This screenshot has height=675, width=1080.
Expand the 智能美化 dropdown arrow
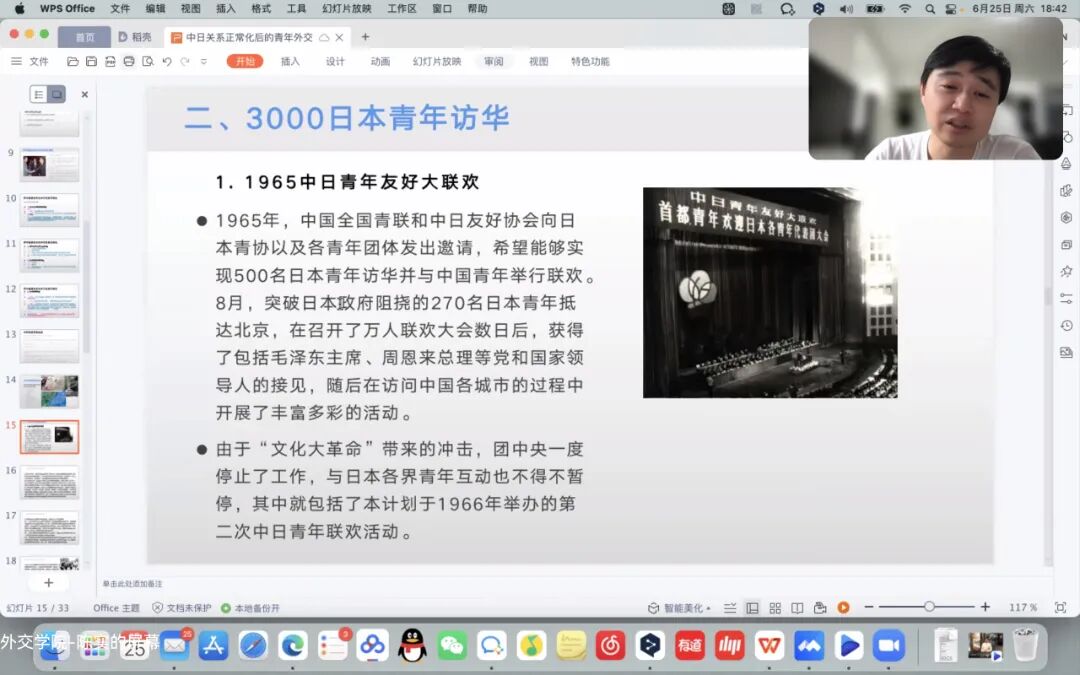pos(709,606)
